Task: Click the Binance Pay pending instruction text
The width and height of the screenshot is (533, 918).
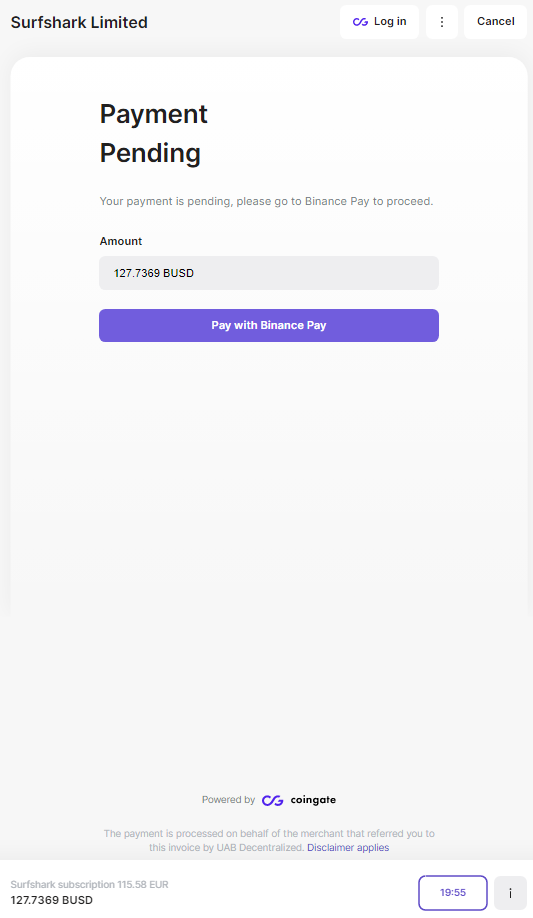Action: tap(266, 201)
